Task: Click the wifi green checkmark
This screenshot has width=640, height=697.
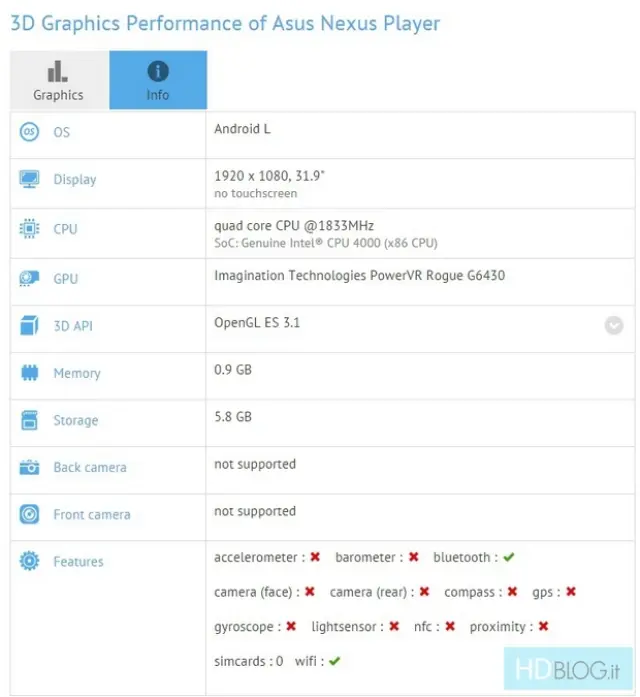Action: coord(334,661)
